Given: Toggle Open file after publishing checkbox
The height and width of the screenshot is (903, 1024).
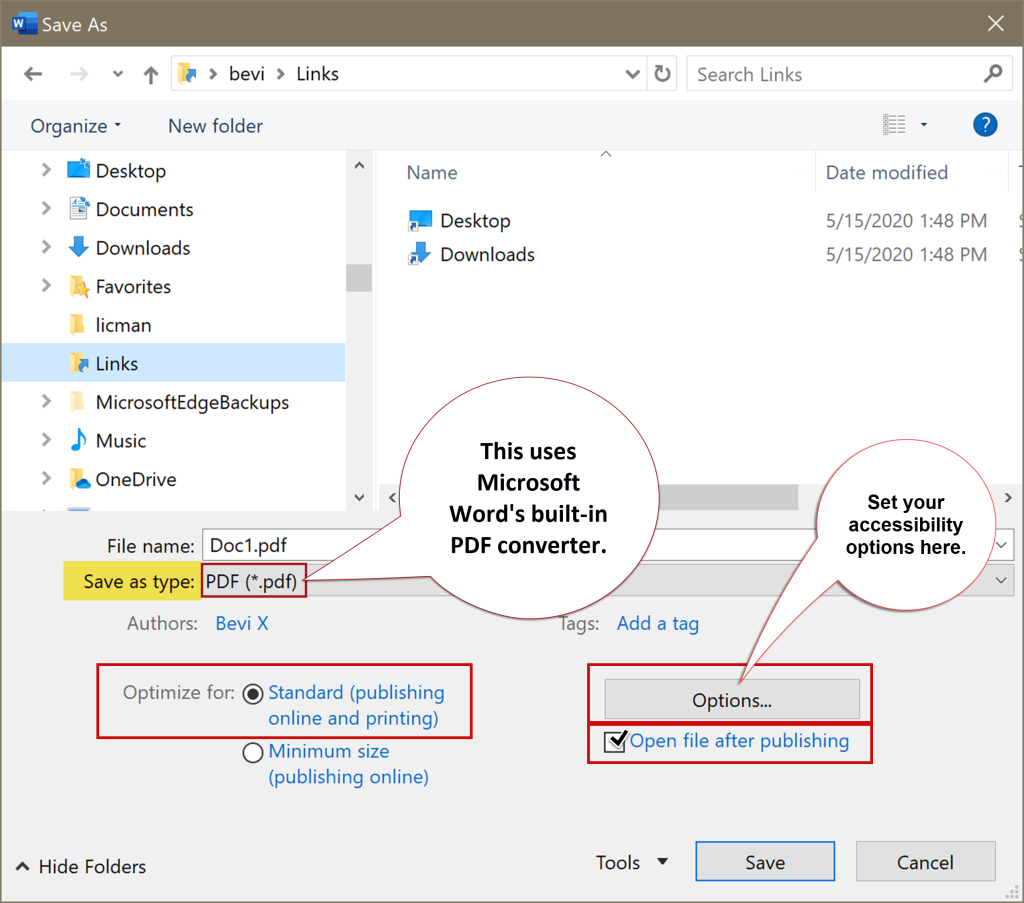Looking at the screenshot, I should tap(615, 741).
